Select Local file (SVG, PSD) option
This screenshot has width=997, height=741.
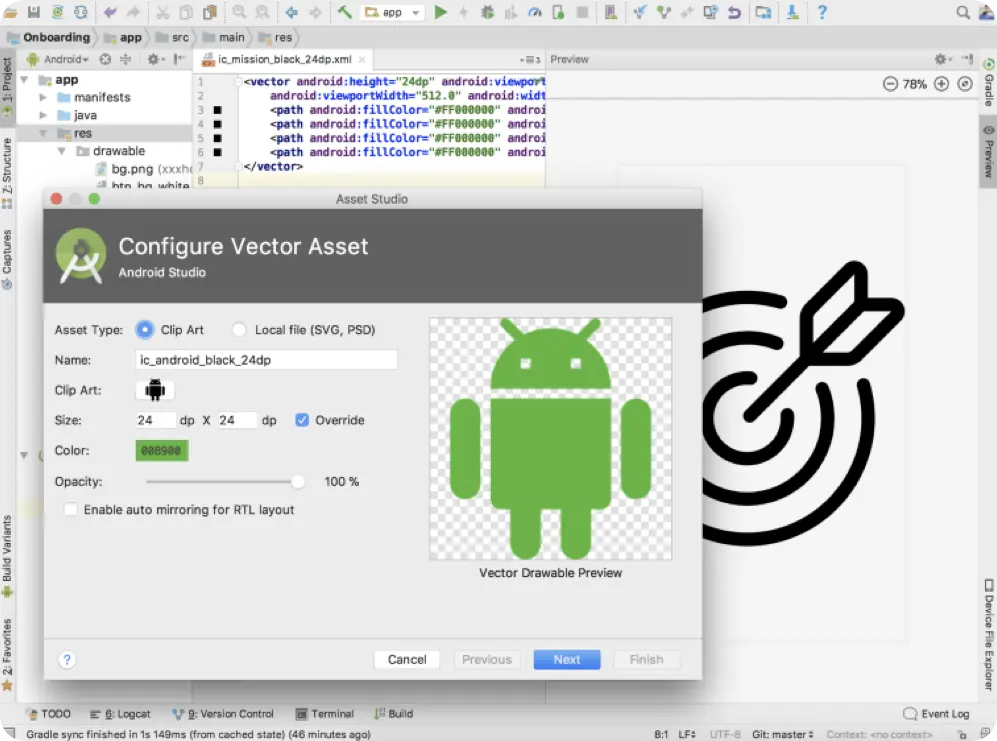[239, 329]
